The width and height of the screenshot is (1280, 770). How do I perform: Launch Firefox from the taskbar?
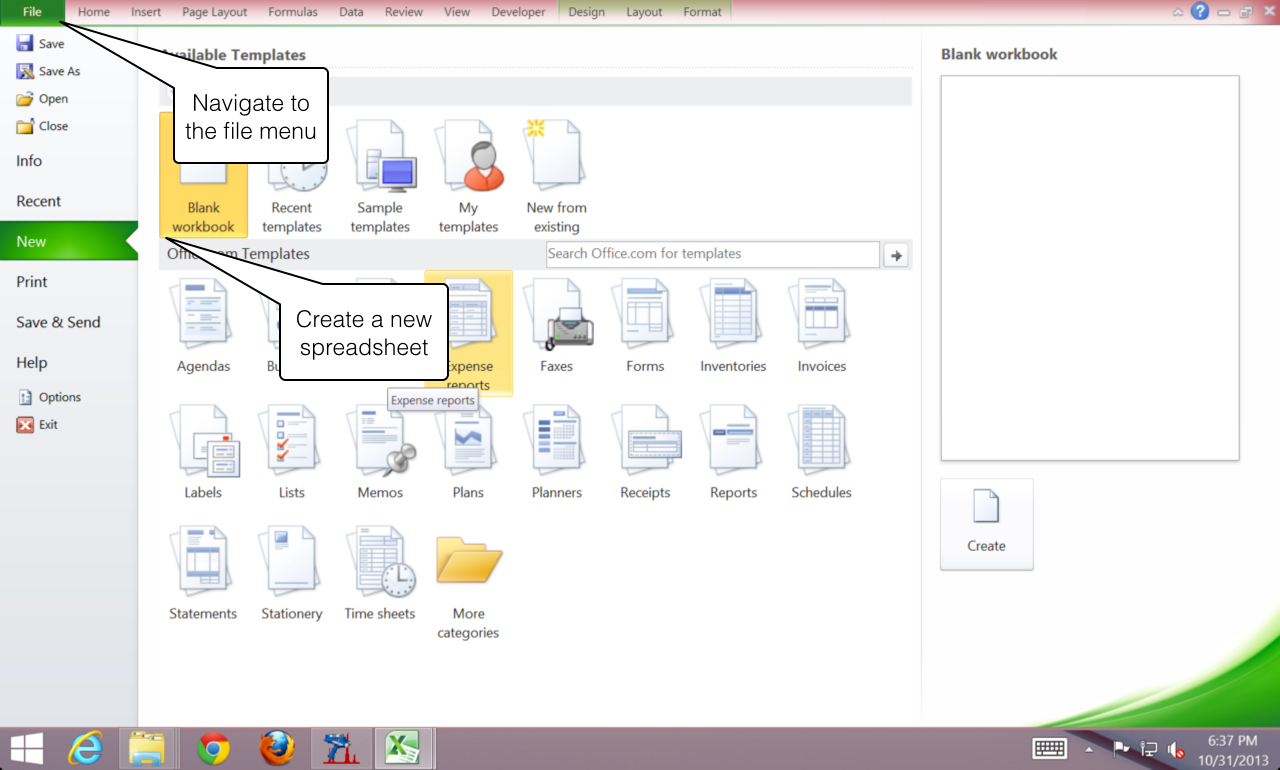tap(277, 747)
